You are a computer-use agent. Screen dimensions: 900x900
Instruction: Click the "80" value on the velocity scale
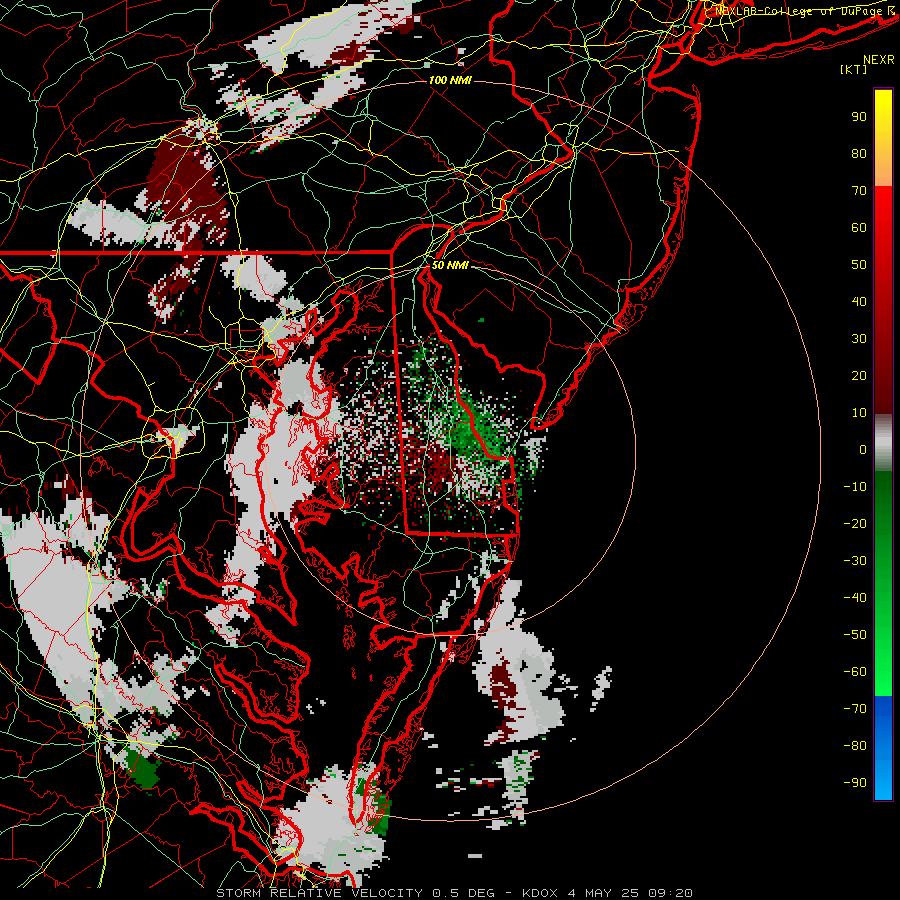[859, 153]
